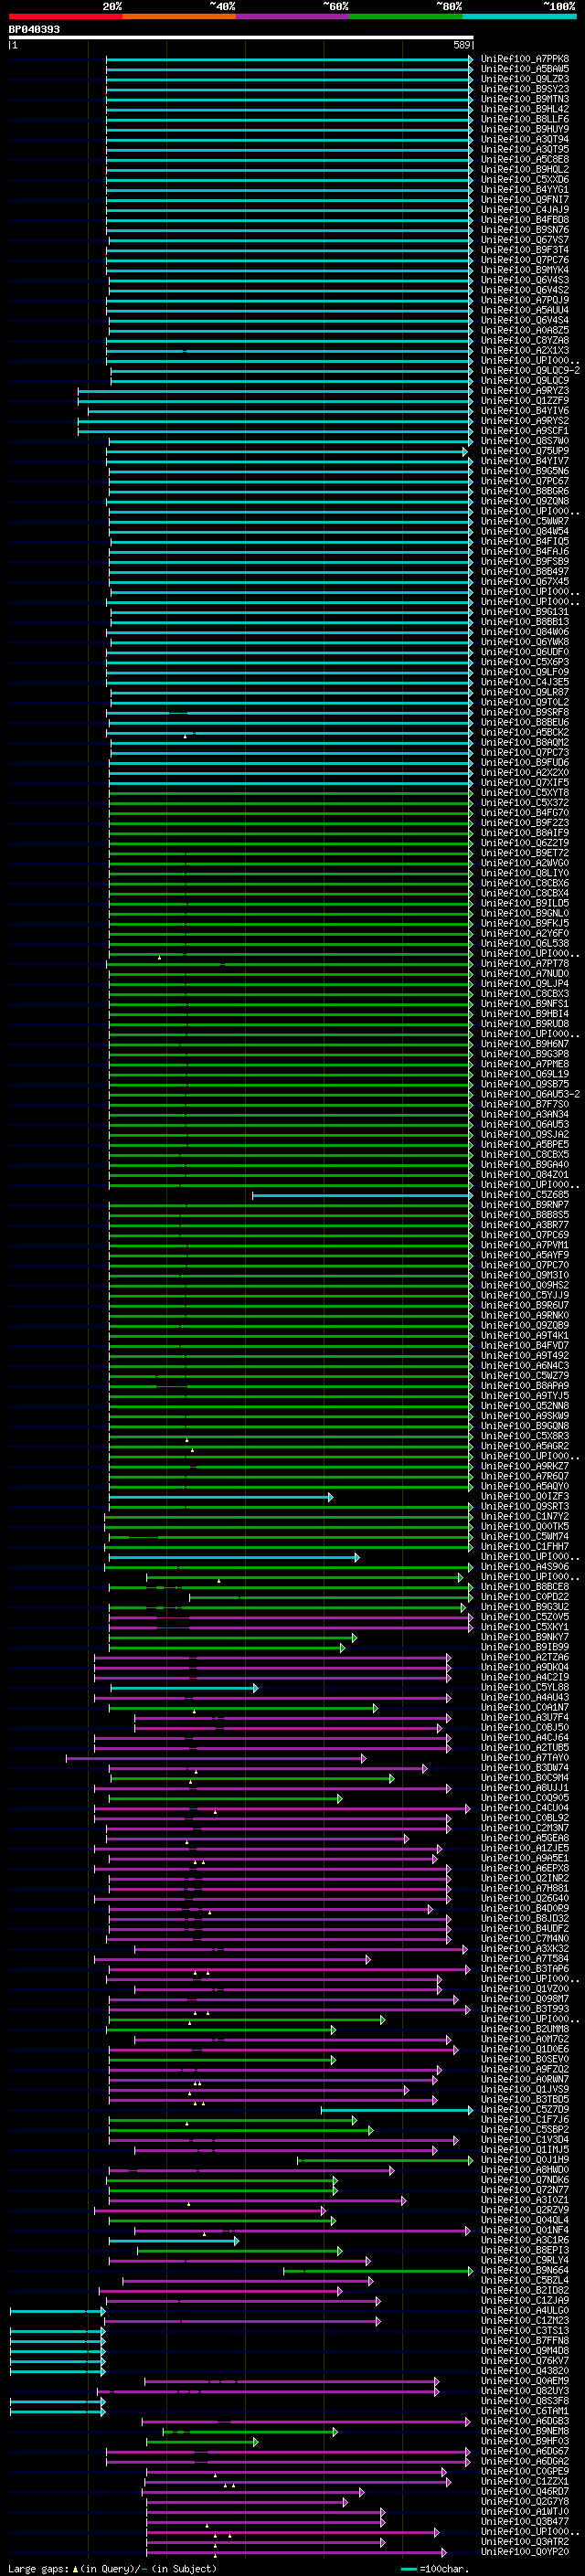Image resolution: width=585 pixels, height=2576 pixels.
Task: Select hit label UniRef100_C5Z685
Action: [524, 1195]
